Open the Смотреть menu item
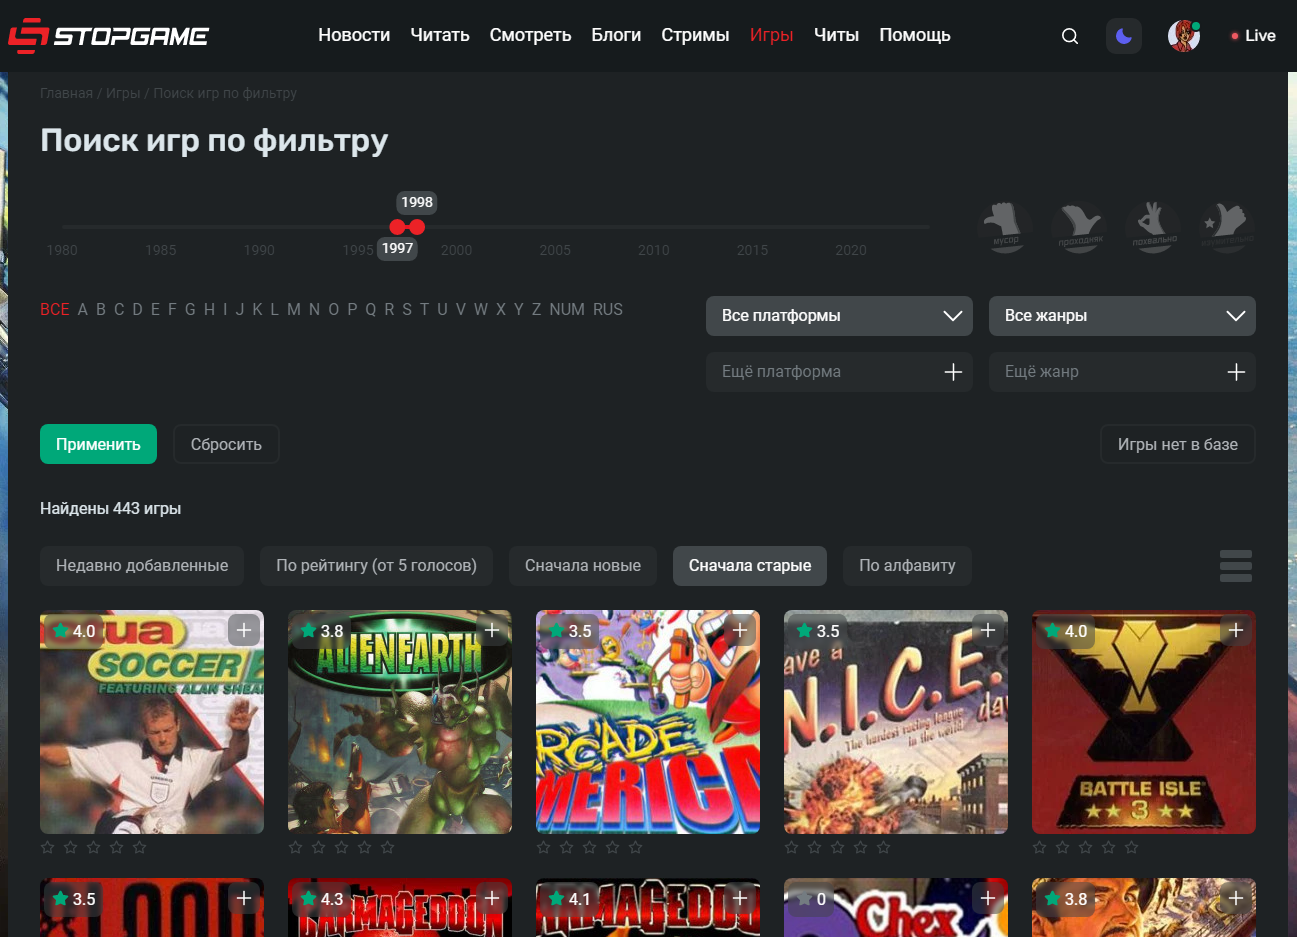Viewport: 1297px width, 937px height. [x=530, y=35]
